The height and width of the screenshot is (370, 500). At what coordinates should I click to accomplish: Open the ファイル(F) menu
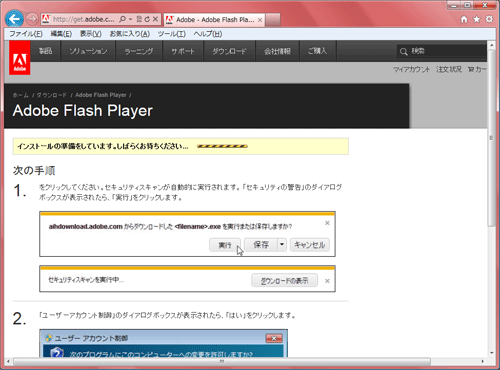(x=26, y=34)
